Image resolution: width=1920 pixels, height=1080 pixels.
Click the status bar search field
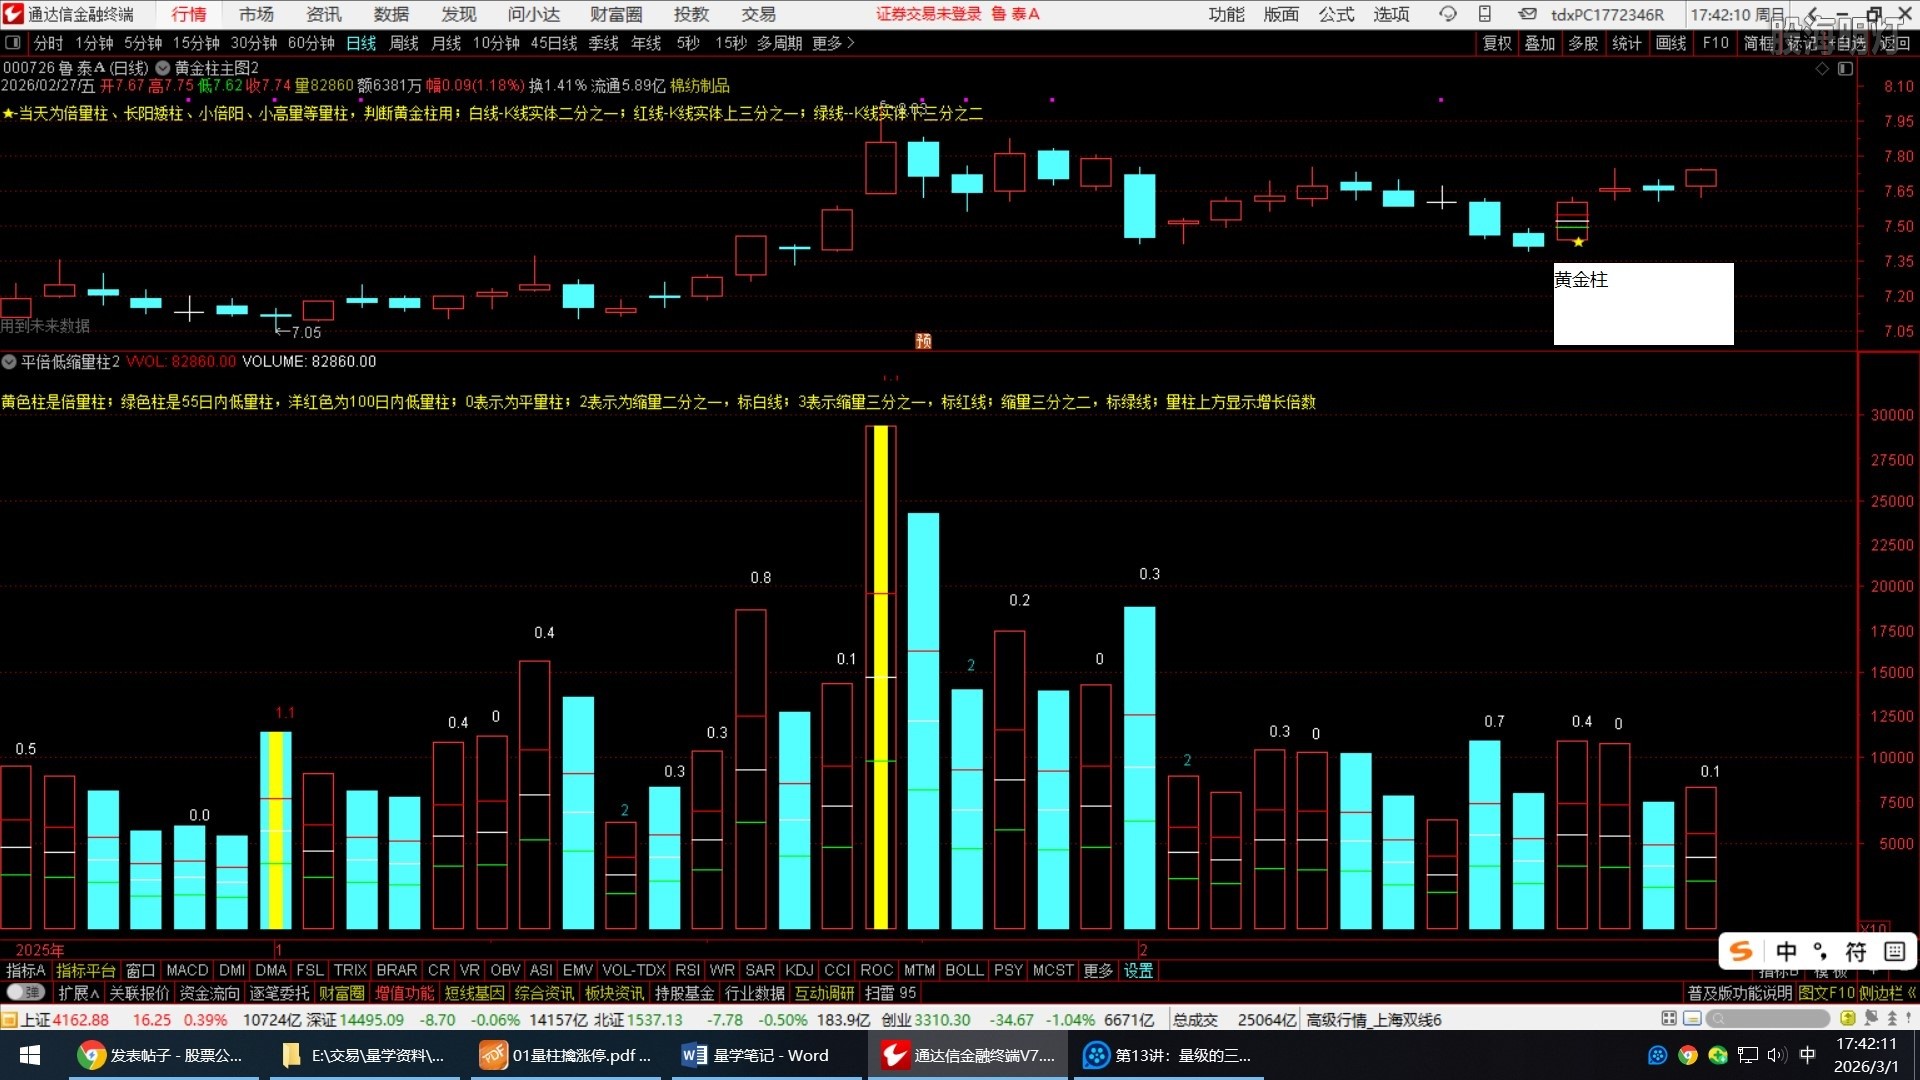point(1768,1019)
